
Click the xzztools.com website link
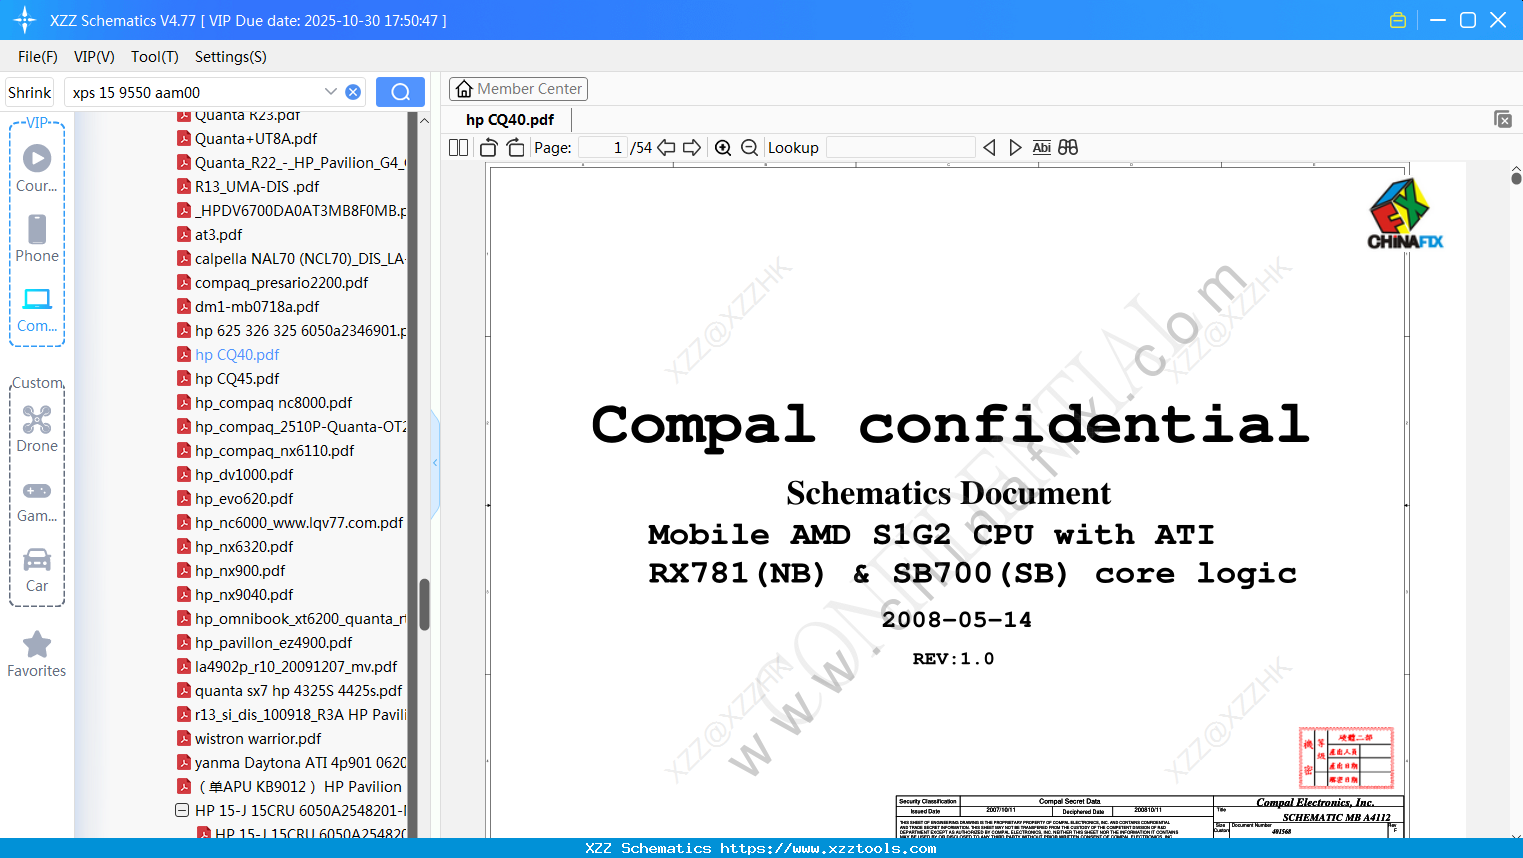point(828,848)
